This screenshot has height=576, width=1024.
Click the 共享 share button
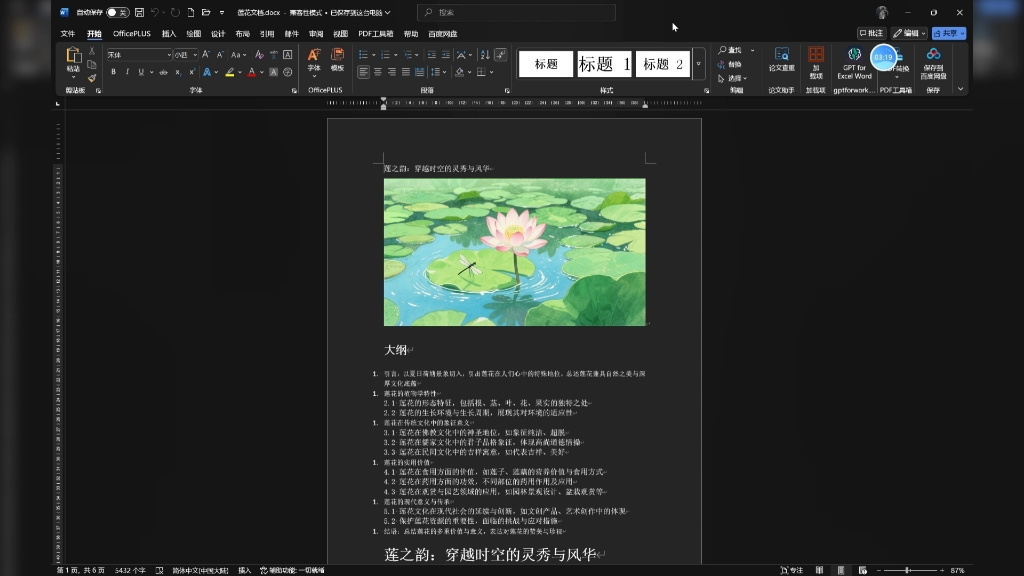click(949, 33)
